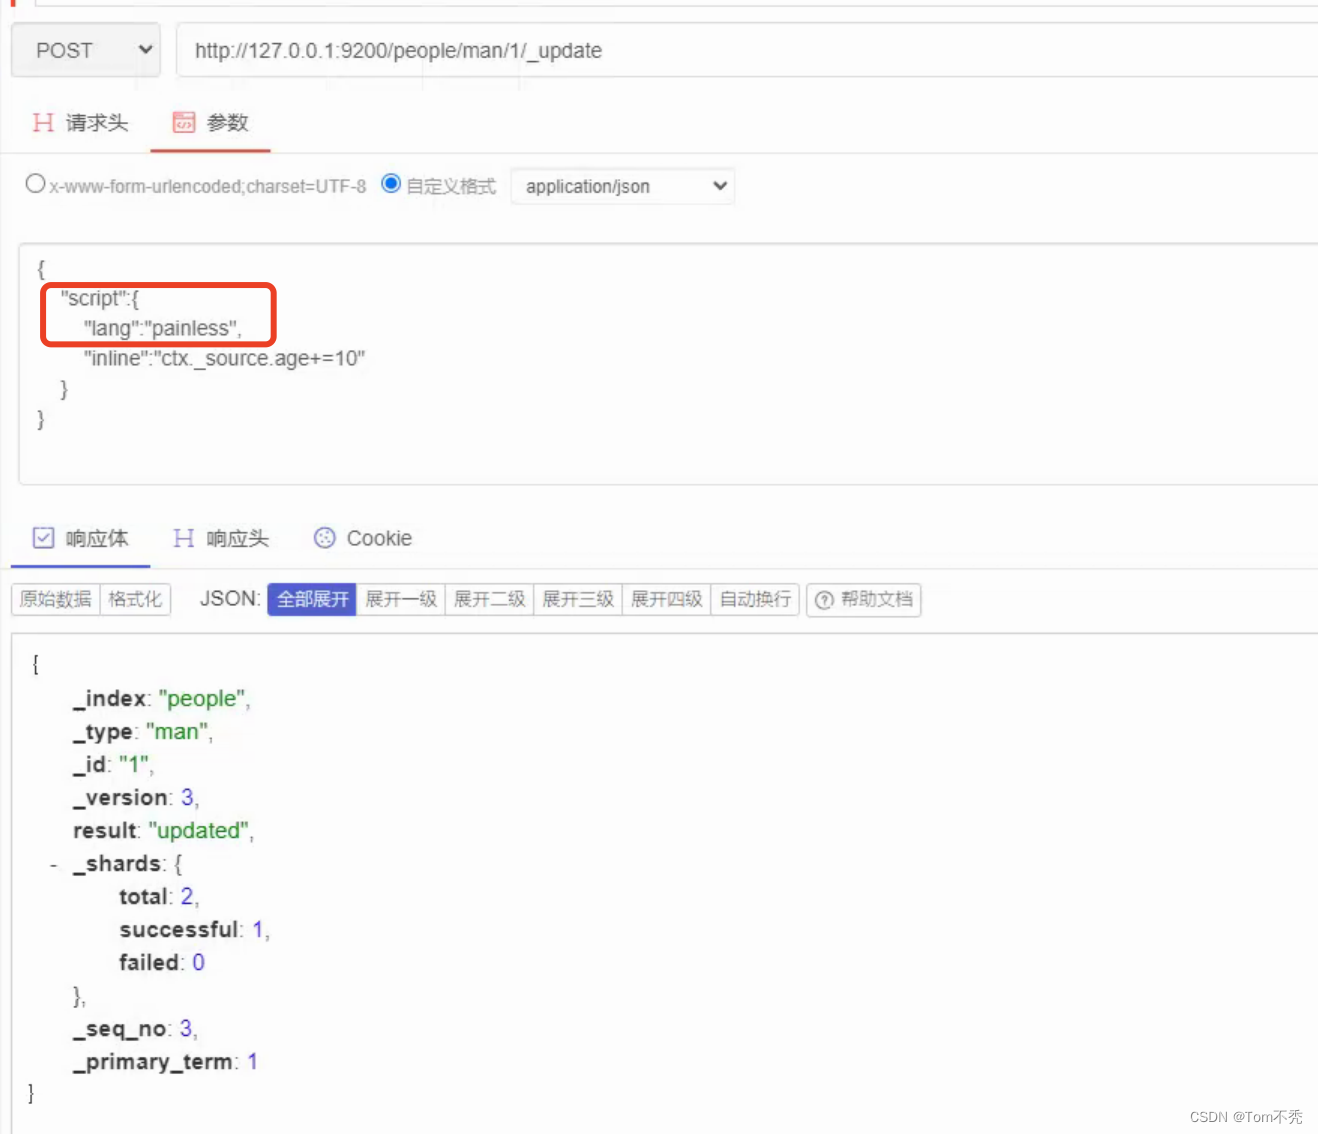Screen dimensions: 1318x1134
Task: Show response as 原始数据
Action: 56,599
